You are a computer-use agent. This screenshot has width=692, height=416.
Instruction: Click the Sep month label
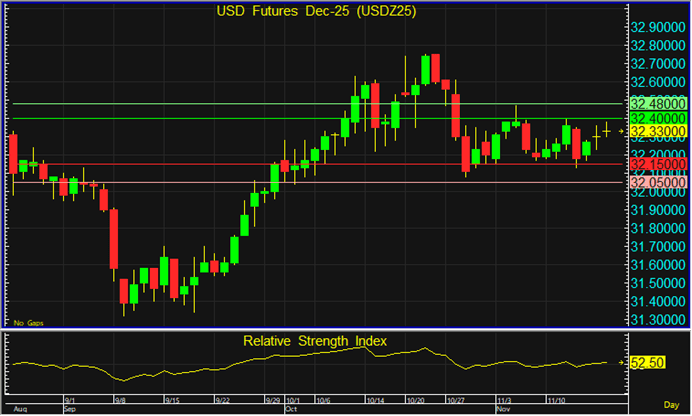(x=70, y=410)
